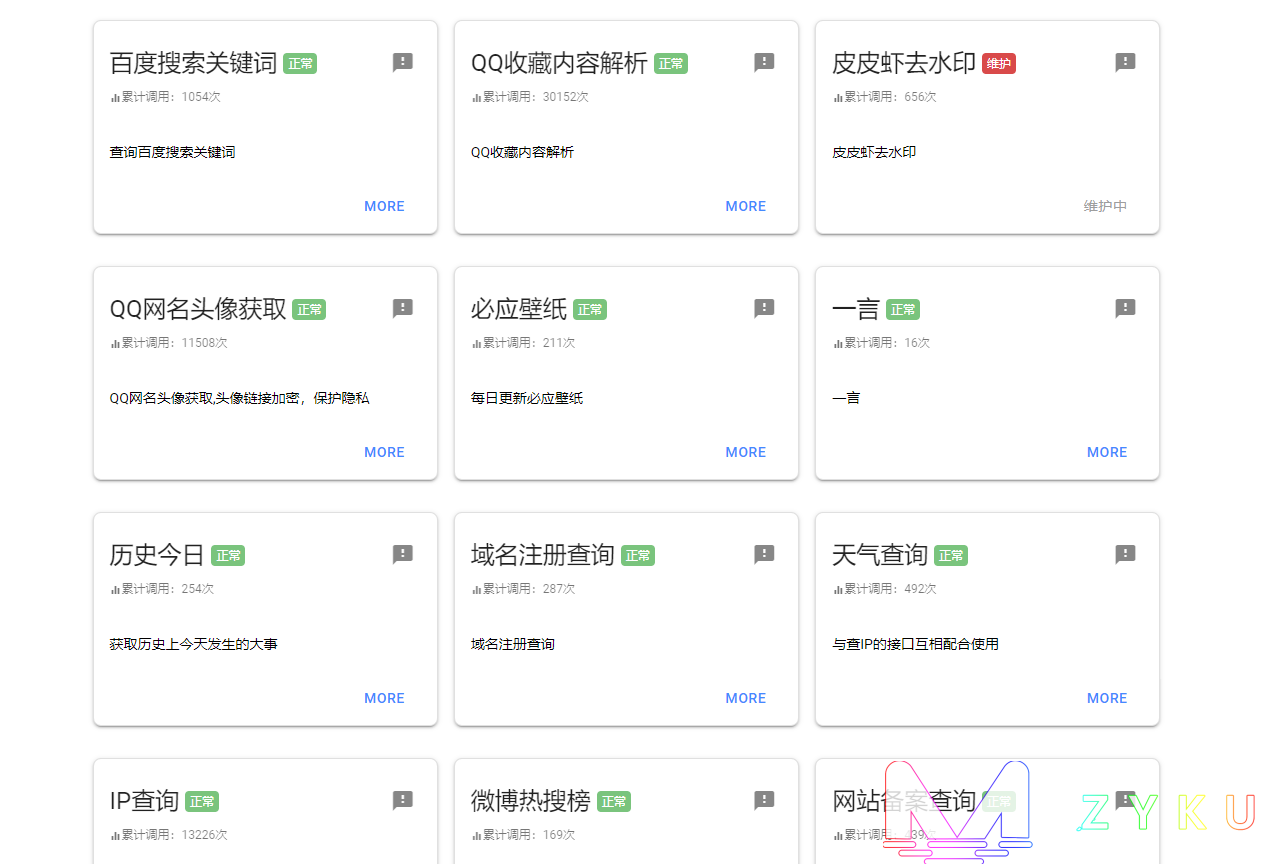Open MORE for 一言 API
The height and width of the screenshot is (864, 1261).
coord(1106,452)
